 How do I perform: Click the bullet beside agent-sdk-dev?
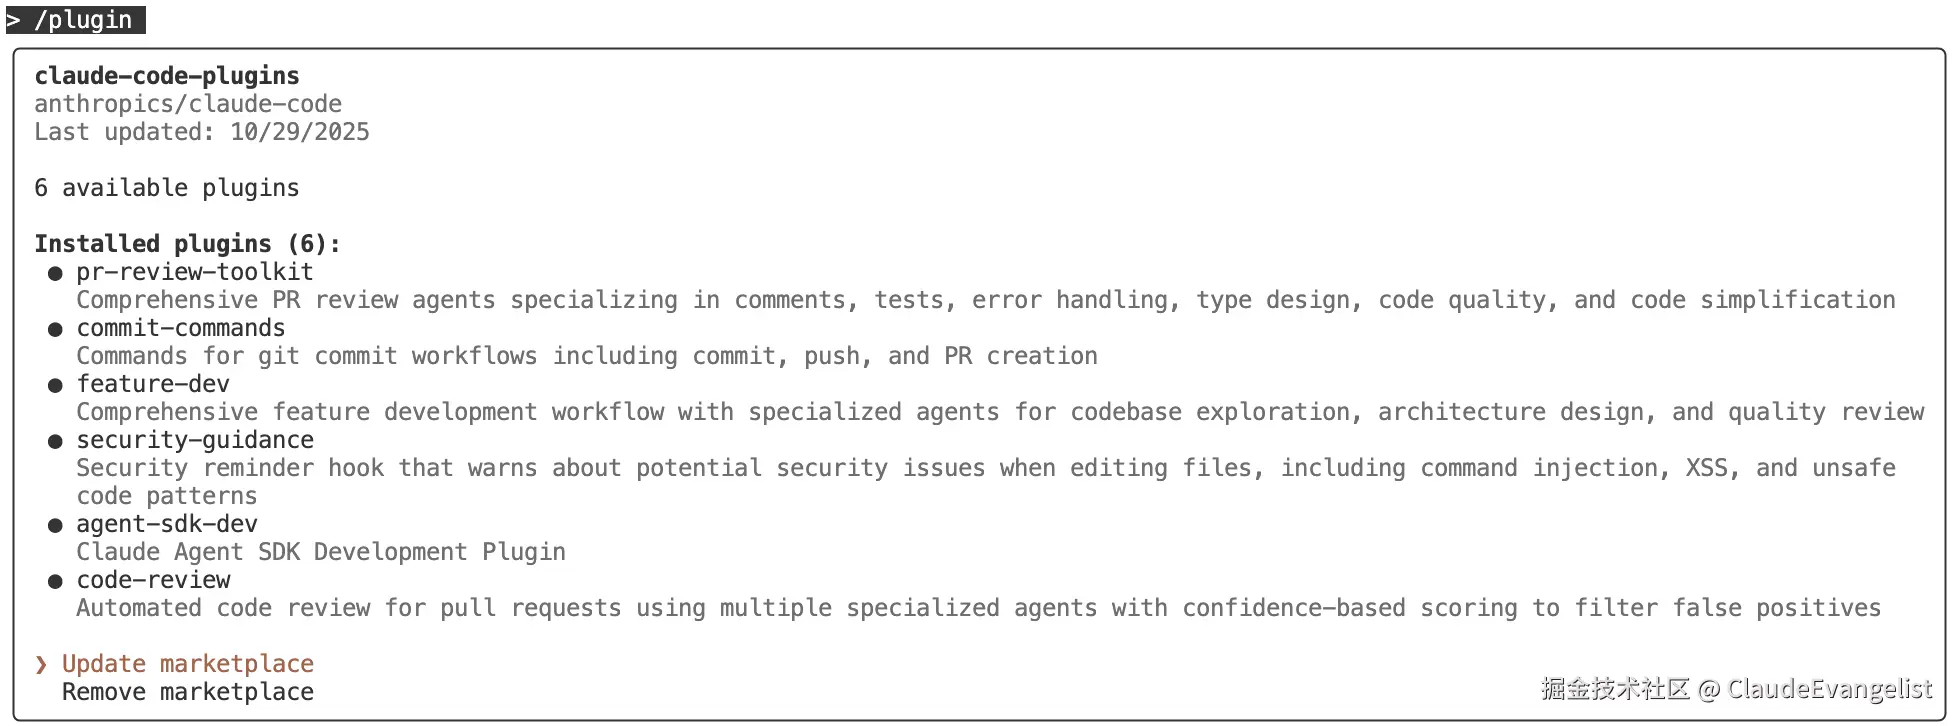[x=55, y=525]
